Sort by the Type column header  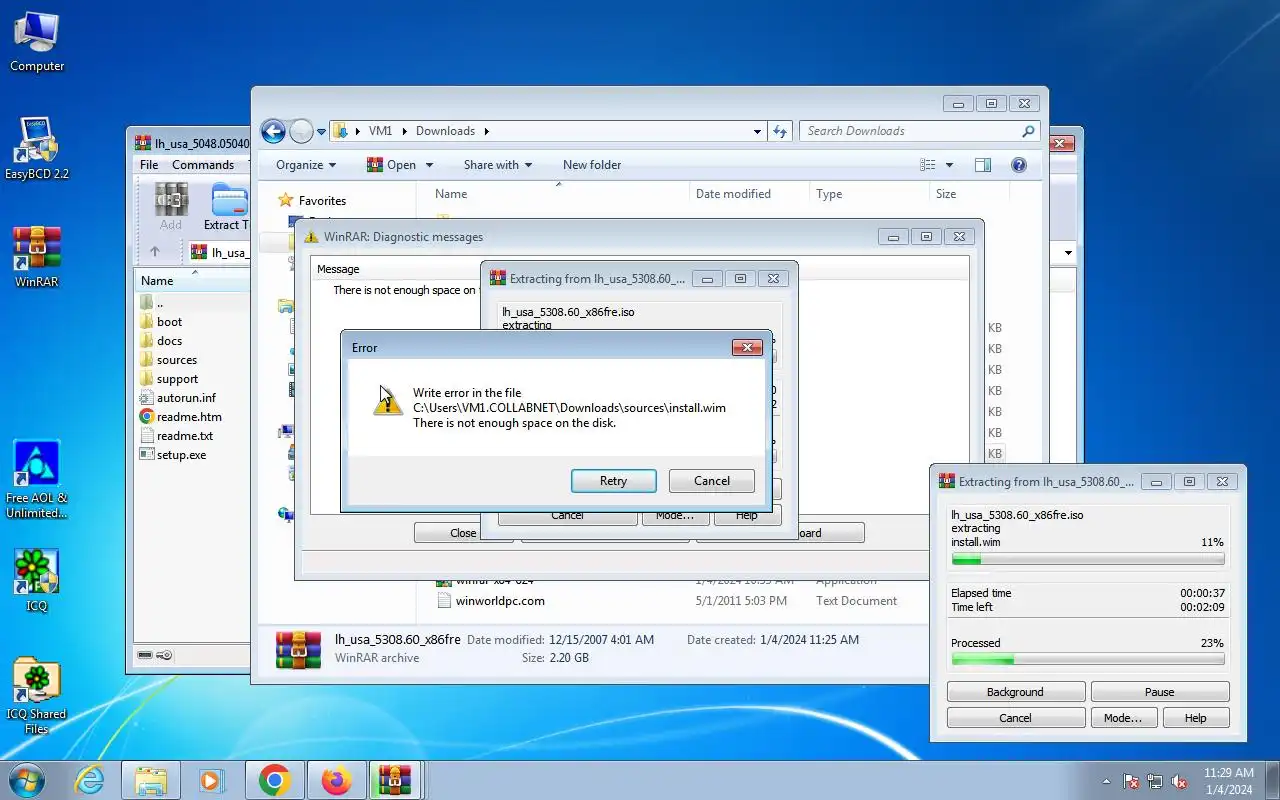(869, 194)
